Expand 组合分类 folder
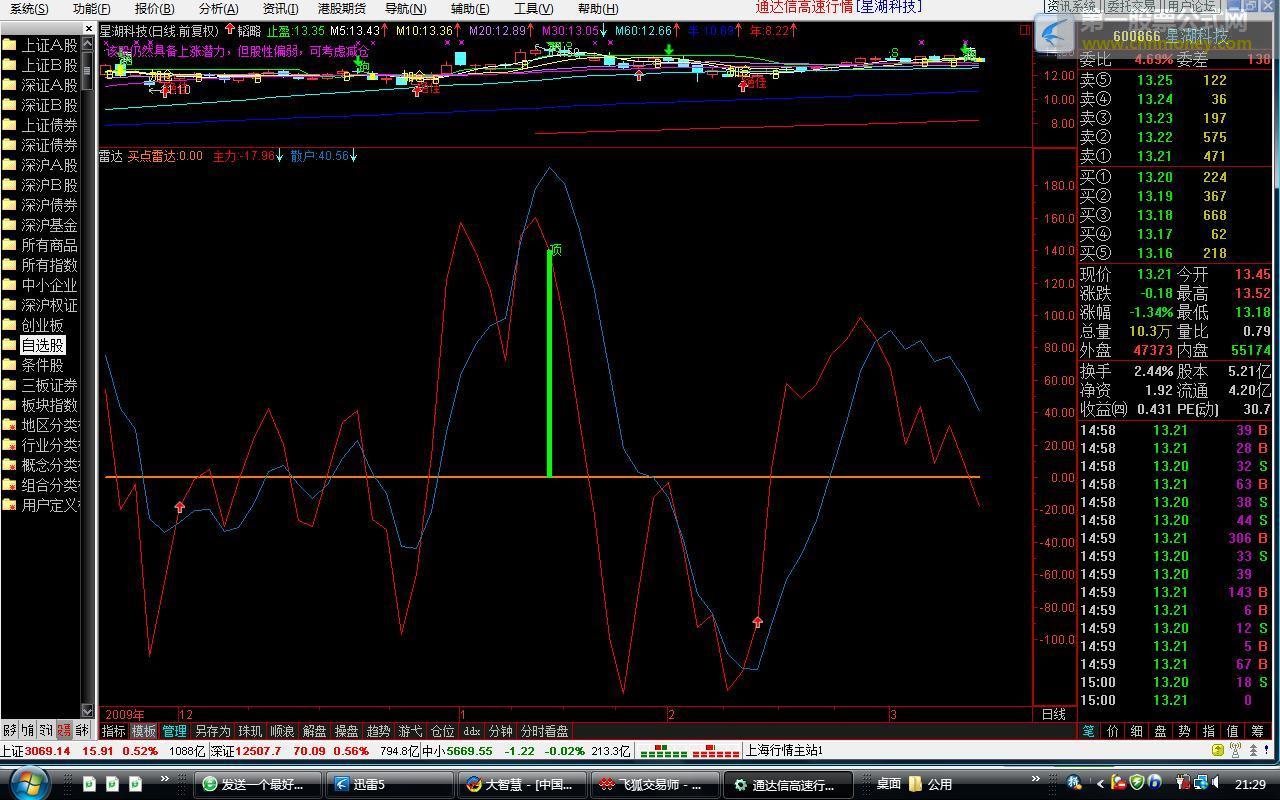 pyautogui.click(x=40, y=485)
